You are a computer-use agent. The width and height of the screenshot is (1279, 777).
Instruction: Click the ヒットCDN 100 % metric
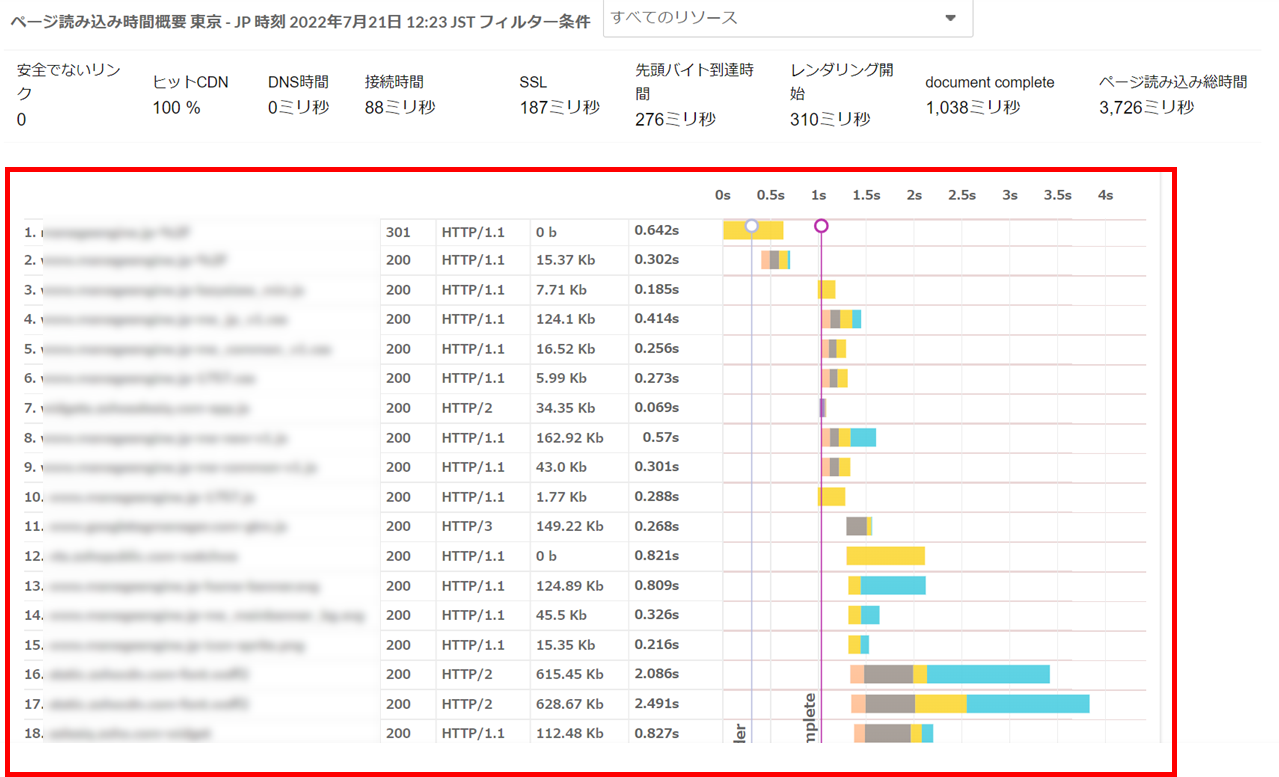tap(190, 95)
